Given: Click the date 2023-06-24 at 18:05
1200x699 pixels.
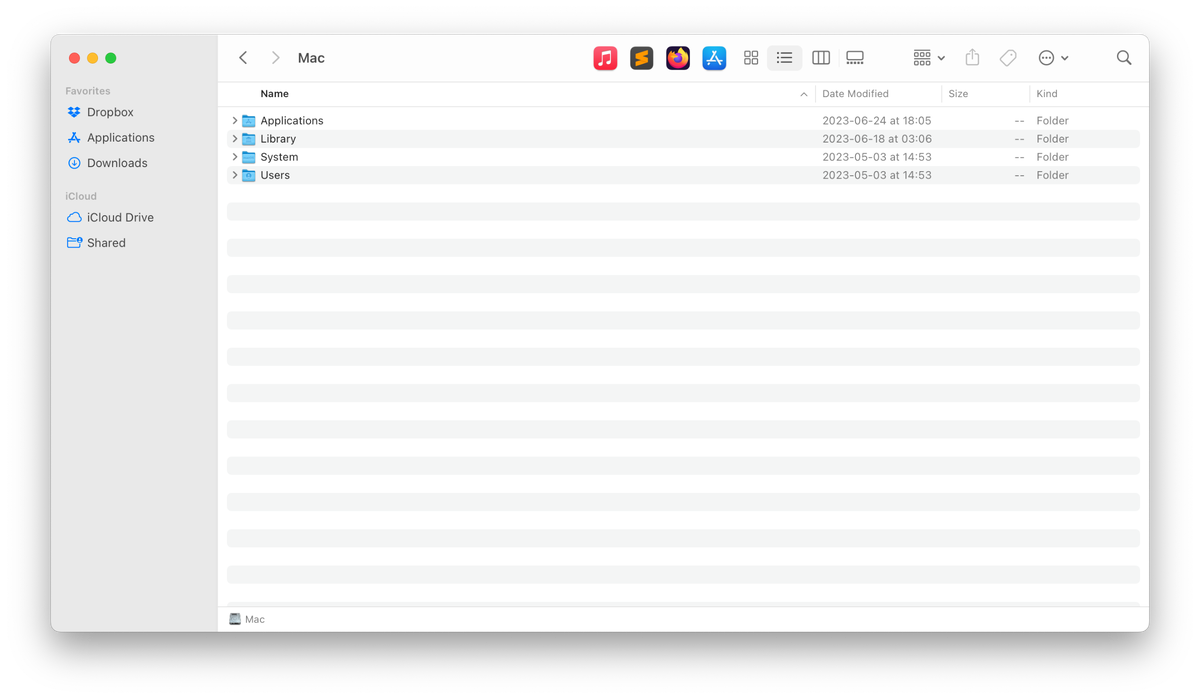Looking at the screenshot, I should click(x=876, y=121).
